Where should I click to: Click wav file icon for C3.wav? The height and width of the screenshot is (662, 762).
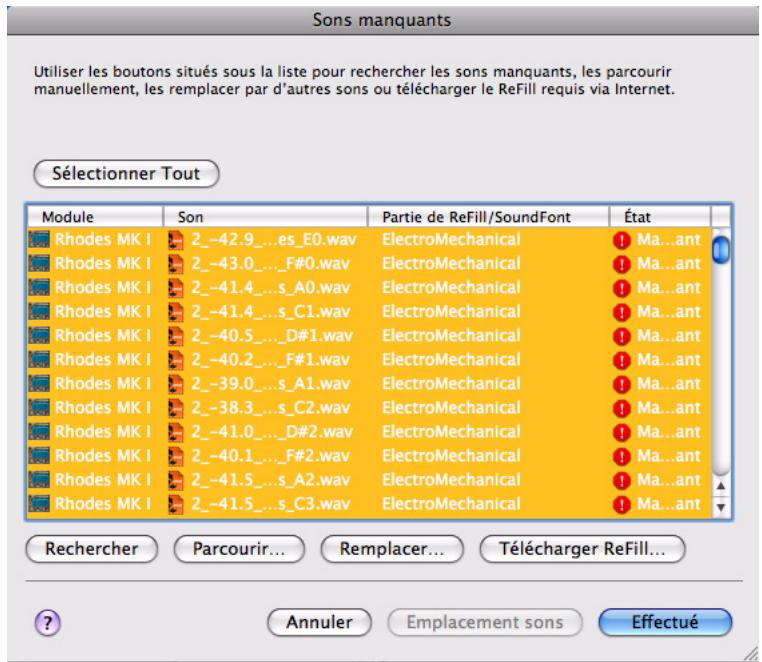click(x=176, y=505)
